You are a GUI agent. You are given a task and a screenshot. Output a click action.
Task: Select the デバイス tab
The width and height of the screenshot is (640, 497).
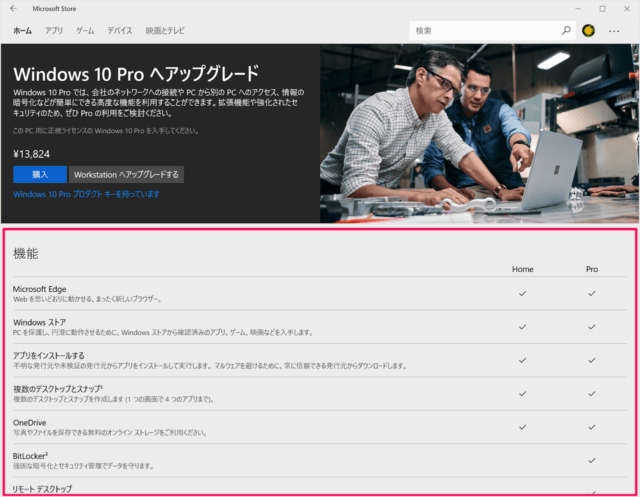coord(119,31)
